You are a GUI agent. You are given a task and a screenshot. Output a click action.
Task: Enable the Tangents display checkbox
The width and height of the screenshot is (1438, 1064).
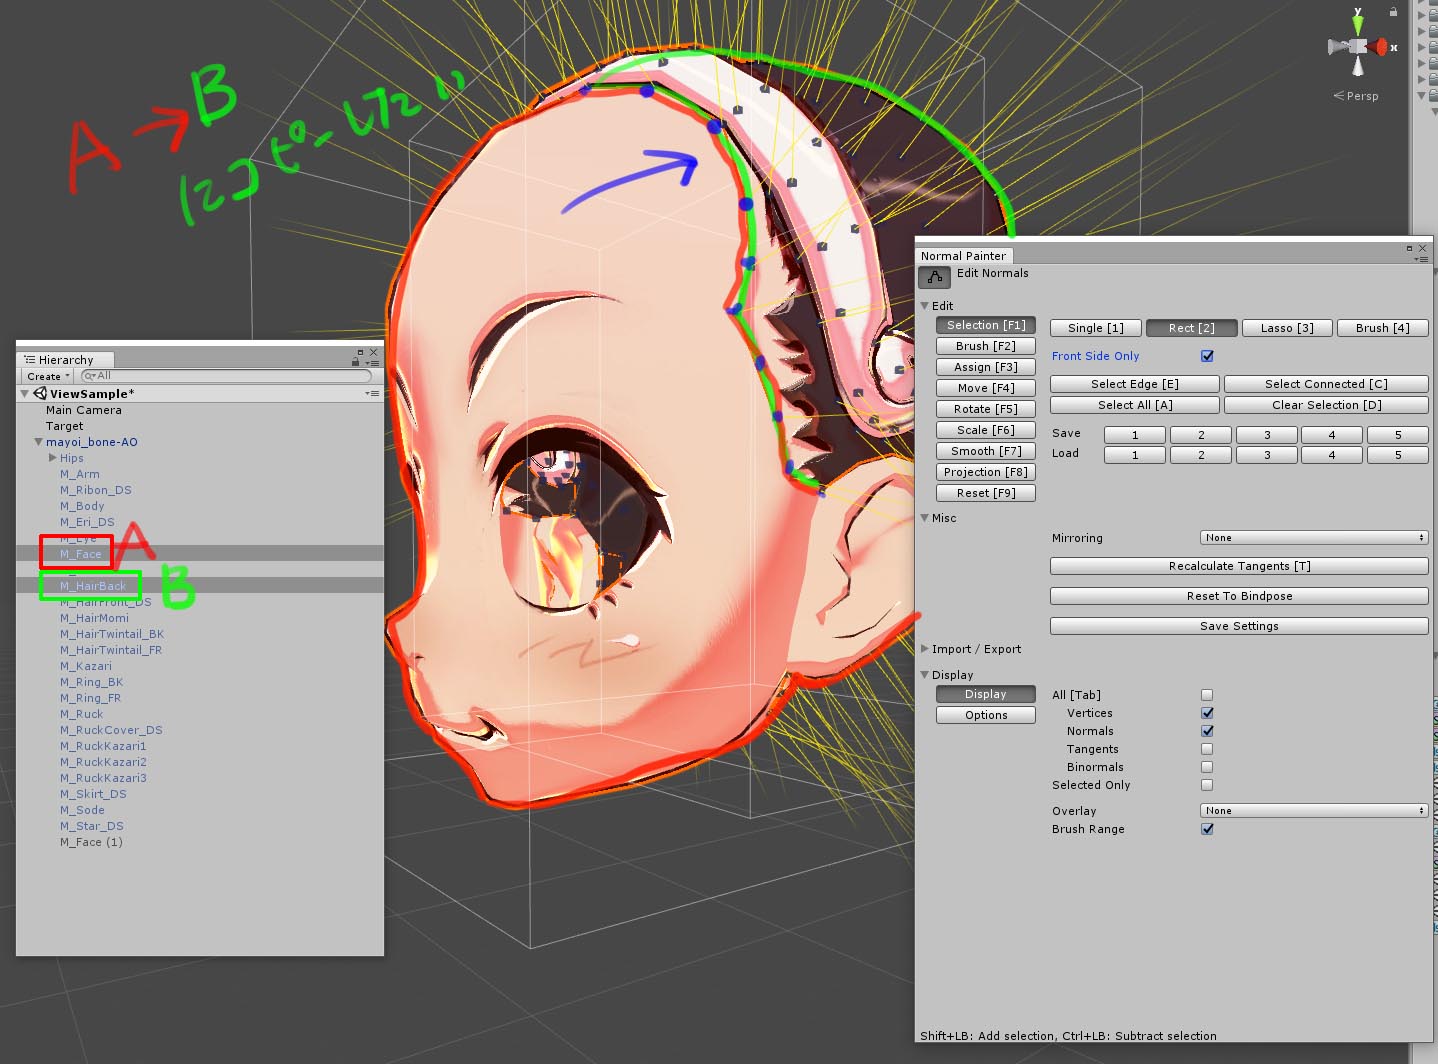pyautogui.click(x=1207, y=748)
